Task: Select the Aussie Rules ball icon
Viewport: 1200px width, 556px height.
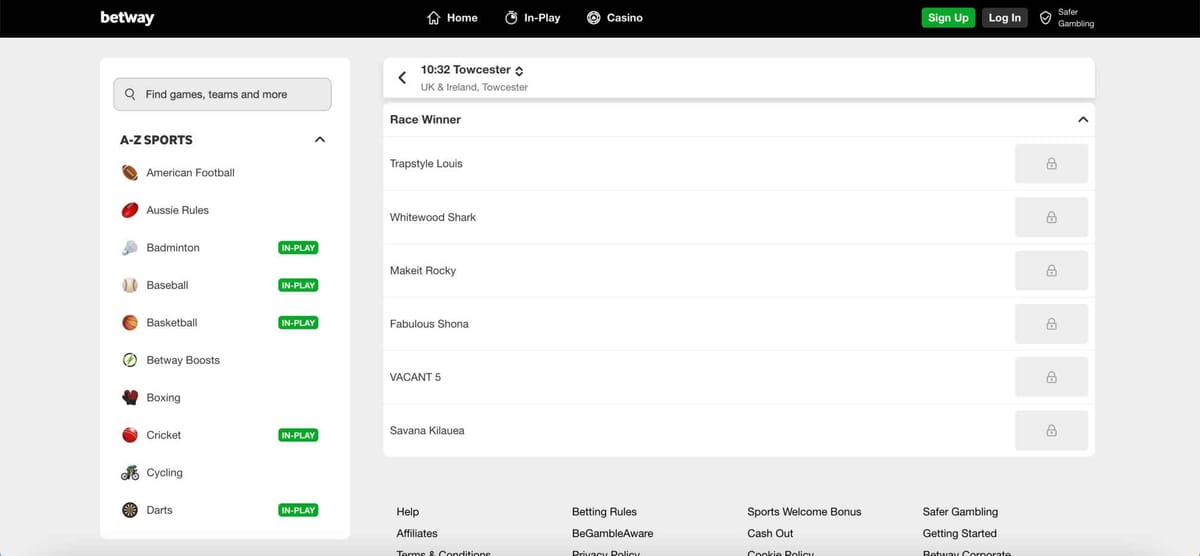Action: click(130, 210)
